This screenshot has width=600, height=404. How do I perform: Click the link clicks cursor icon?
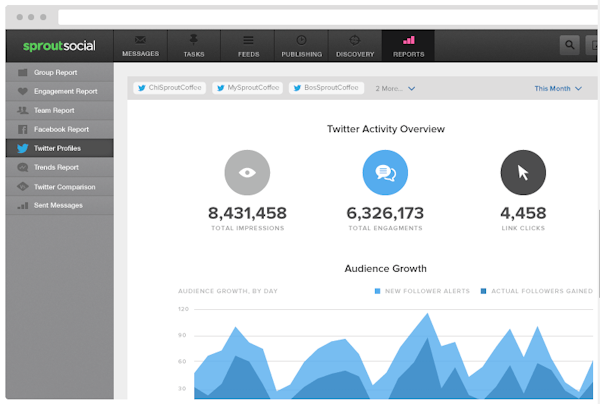pos(523,173)
